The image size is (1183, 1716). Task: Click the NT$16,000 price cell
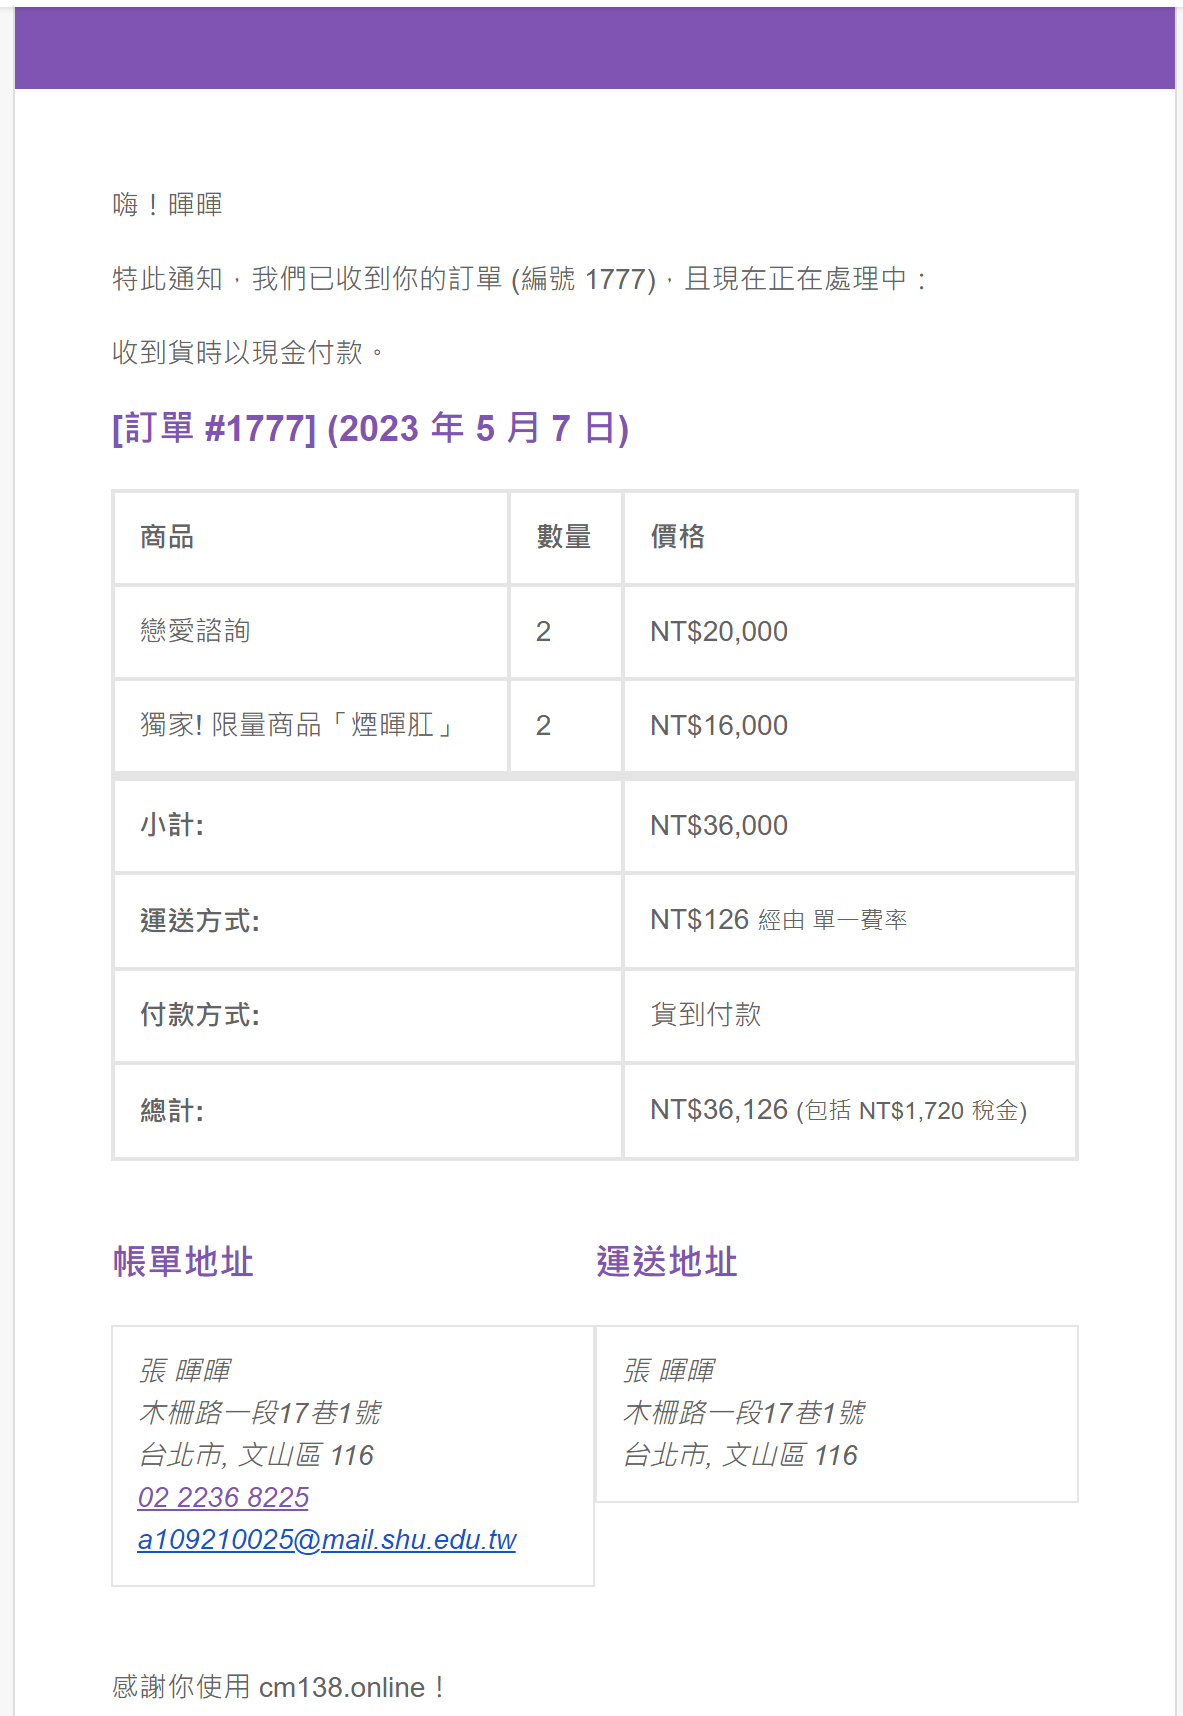coord(719,725)
